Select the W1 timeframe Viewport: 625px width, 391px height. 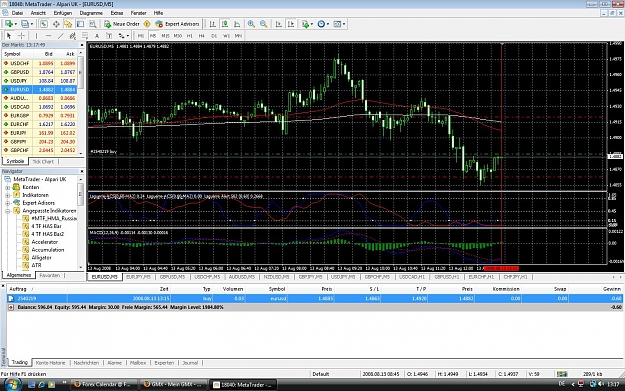pyautogui.click(x=226, y=36)
